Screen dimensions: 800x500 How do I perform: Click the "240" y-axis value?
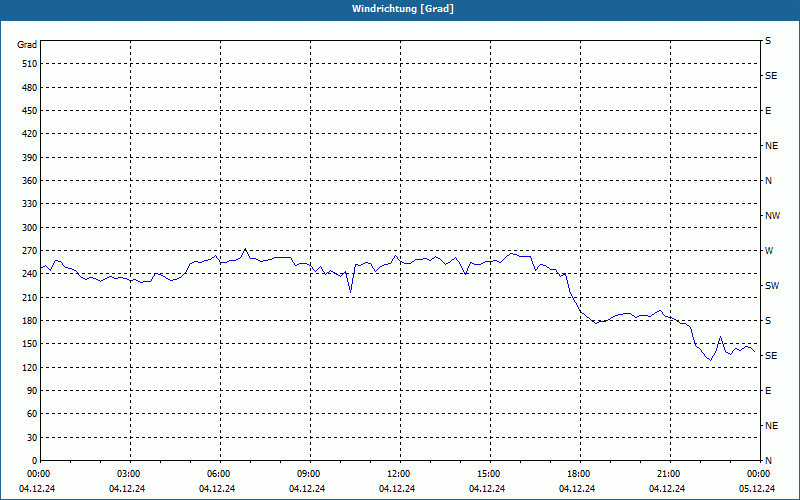tap(30, 274)
